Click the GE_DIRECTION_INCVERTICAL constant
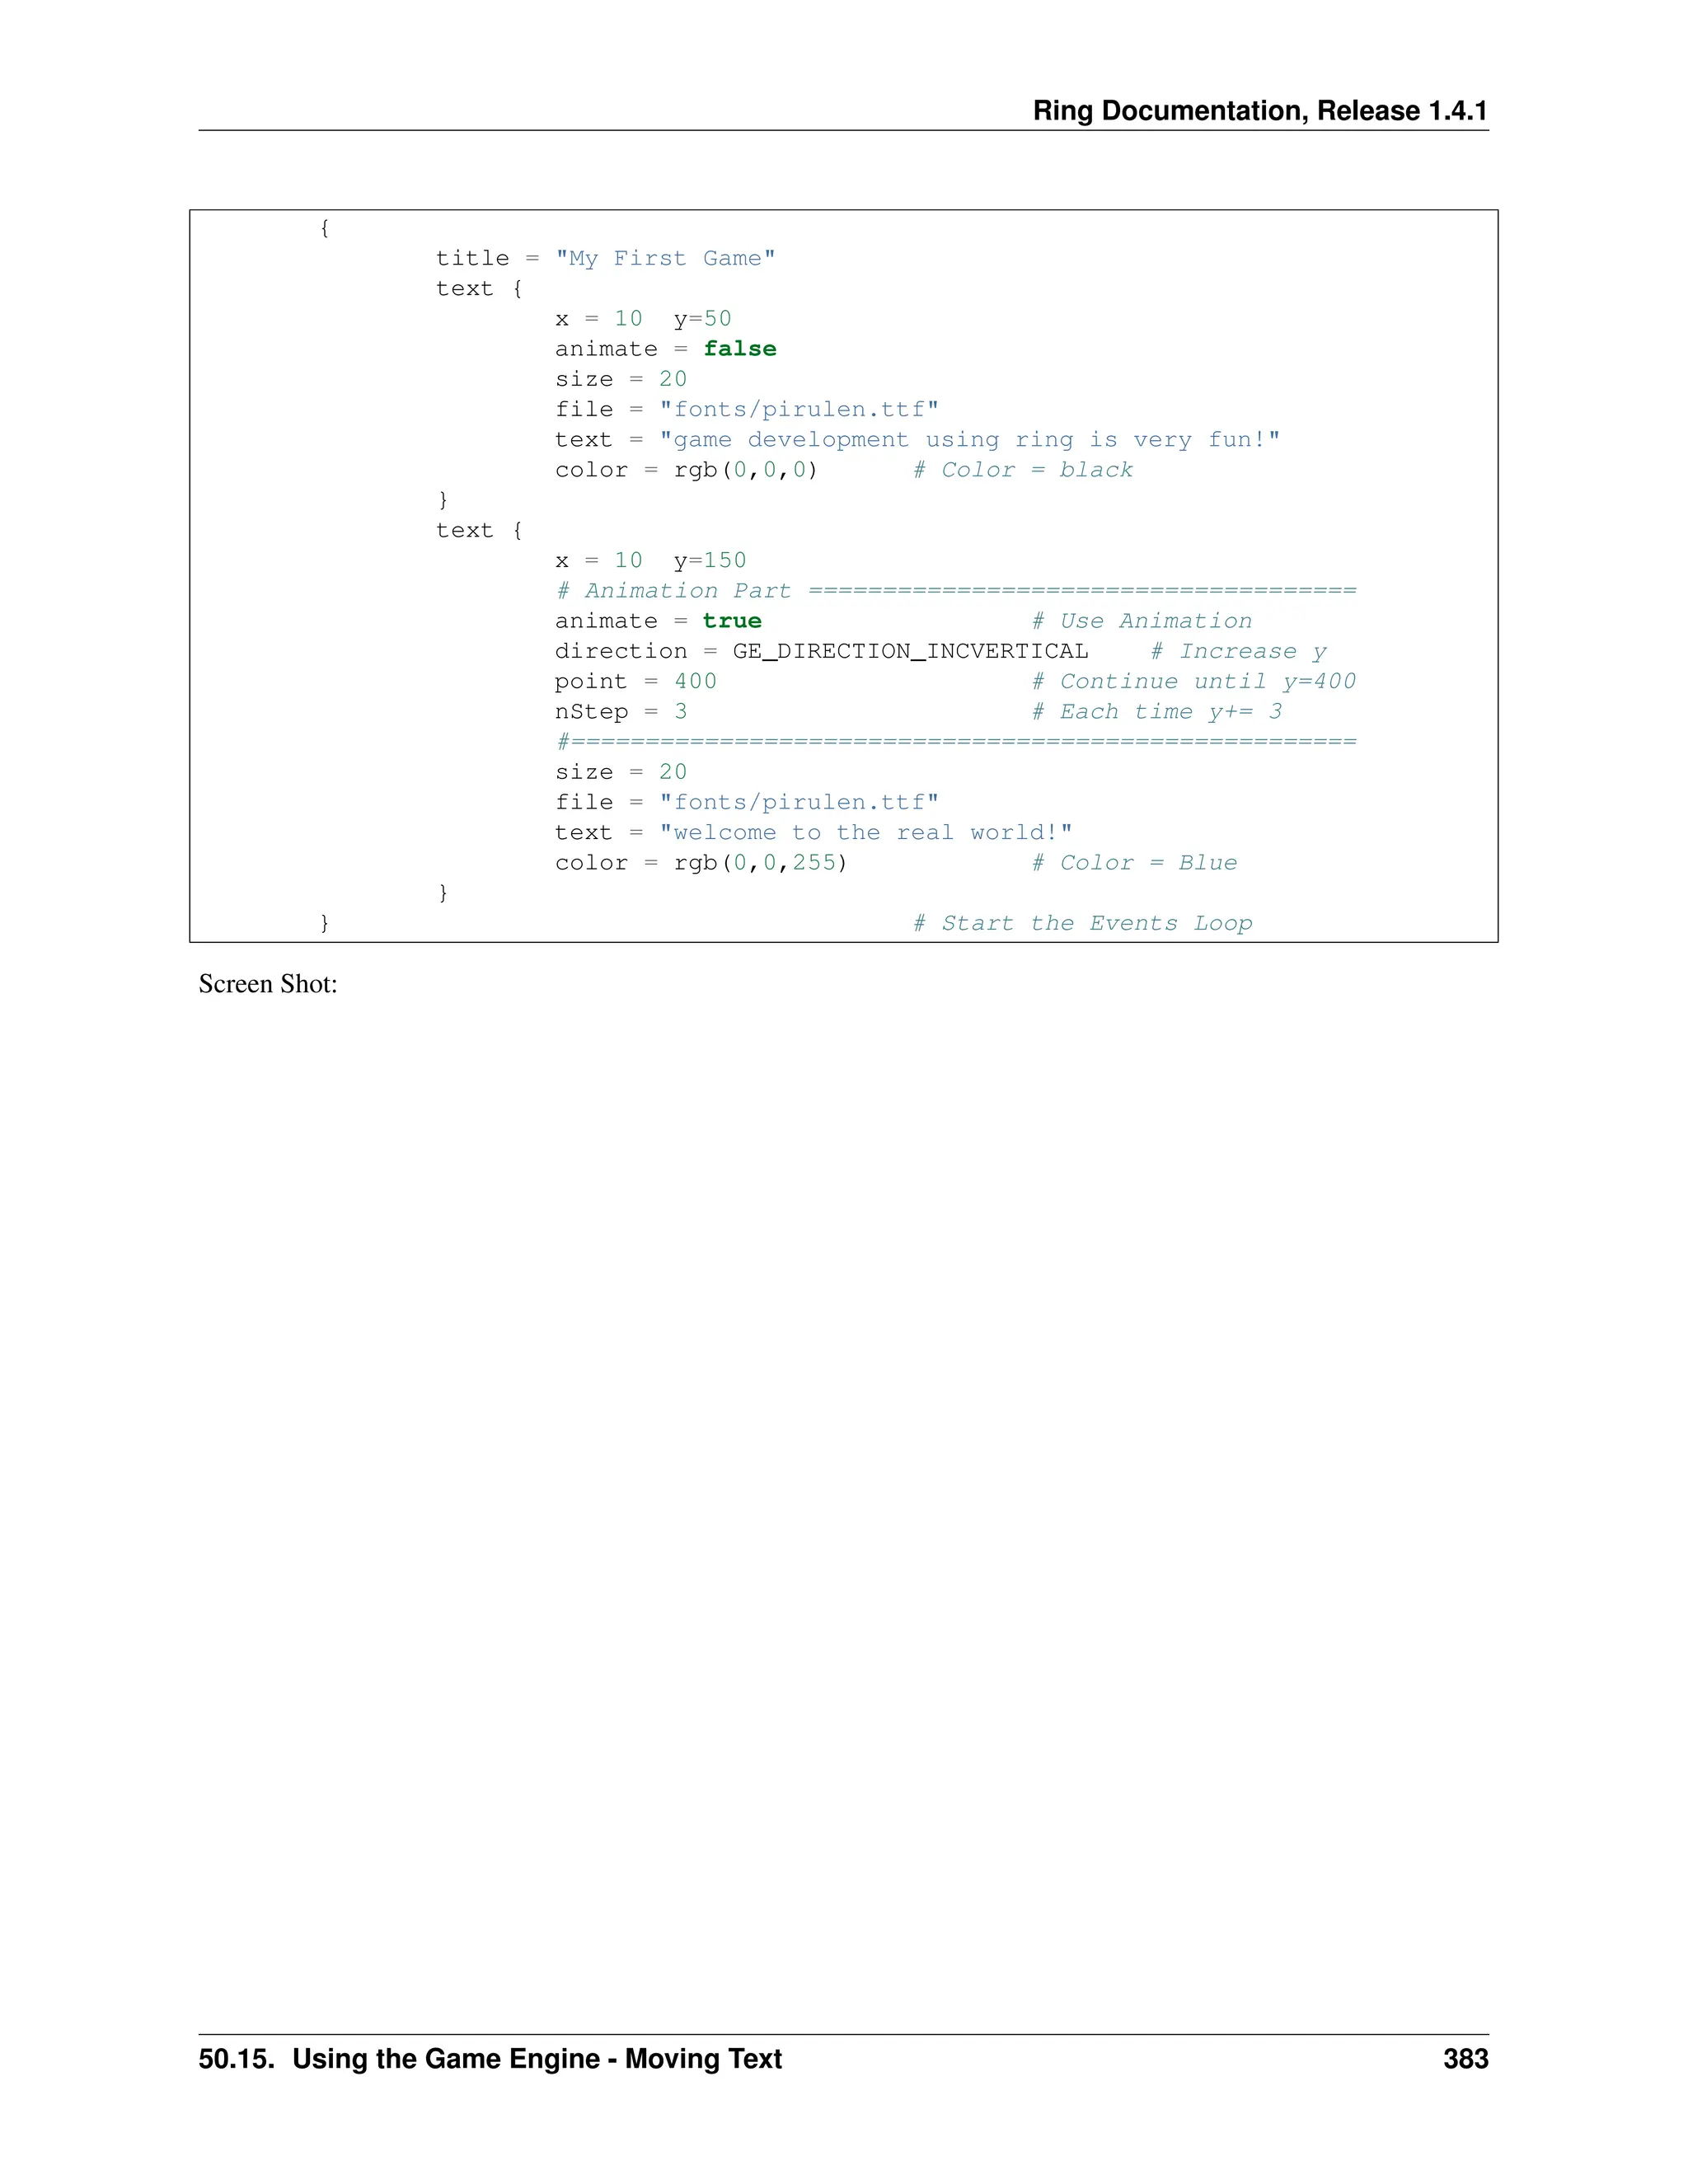 (x=909, y=651)
